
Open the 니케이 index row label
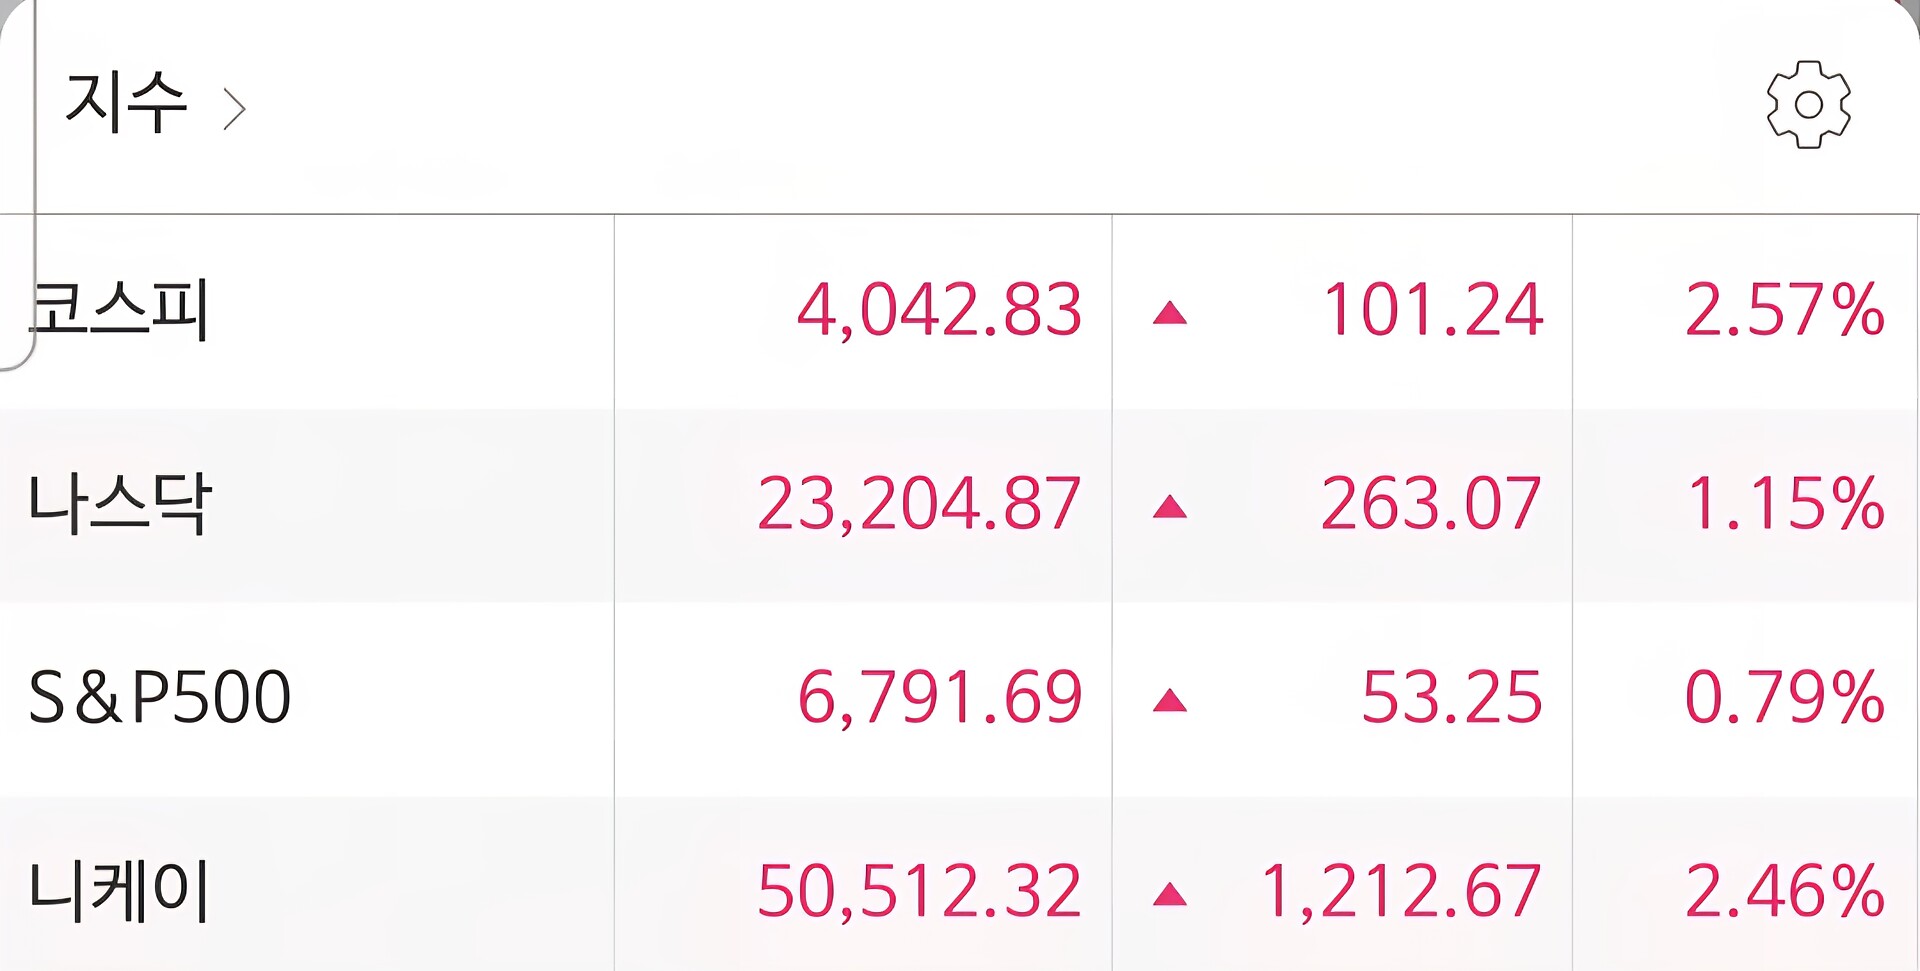click(x=120, y=890)
